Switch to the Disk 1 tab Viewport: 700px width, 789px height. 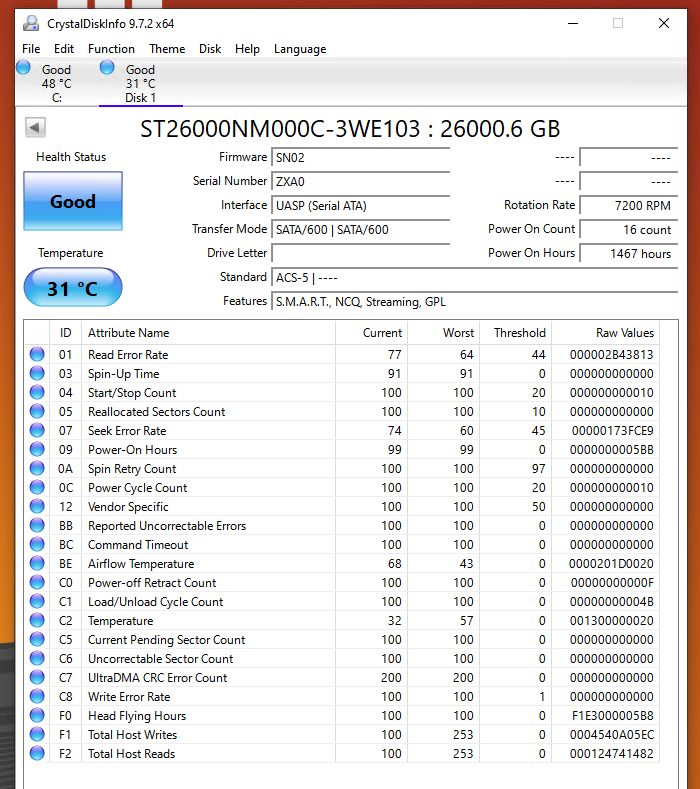pos(140,84)
